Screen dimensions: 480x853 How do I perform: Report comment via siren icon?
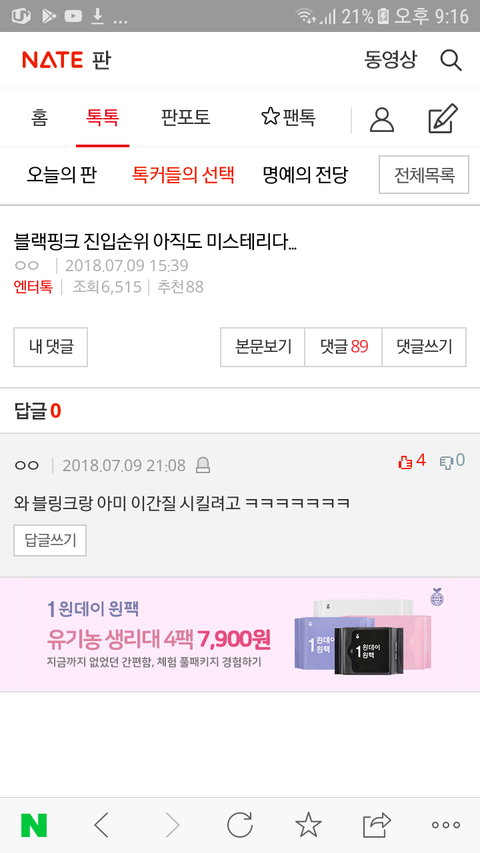[203, 466]
